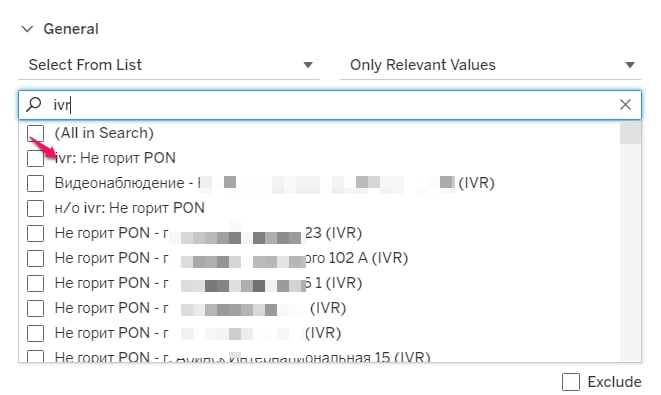This screenshot has width=661, height=395.
Task: Click the arrow next to Only Relevant Values
Action: [630, 65]
